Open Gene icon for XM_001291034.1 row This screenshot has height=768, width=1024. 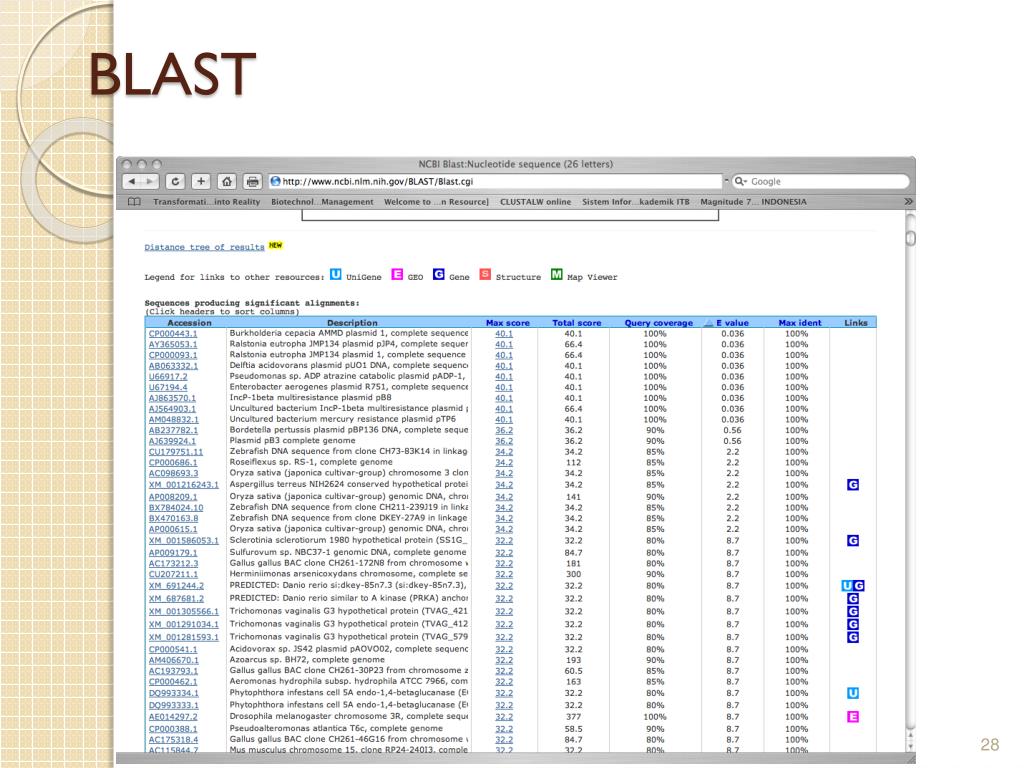853,624
